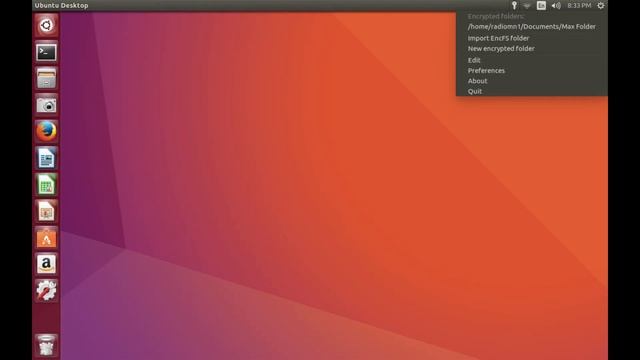Open the Amazon launcher
The height and width of the screenshot is (360, 640).
click(46, 264)
